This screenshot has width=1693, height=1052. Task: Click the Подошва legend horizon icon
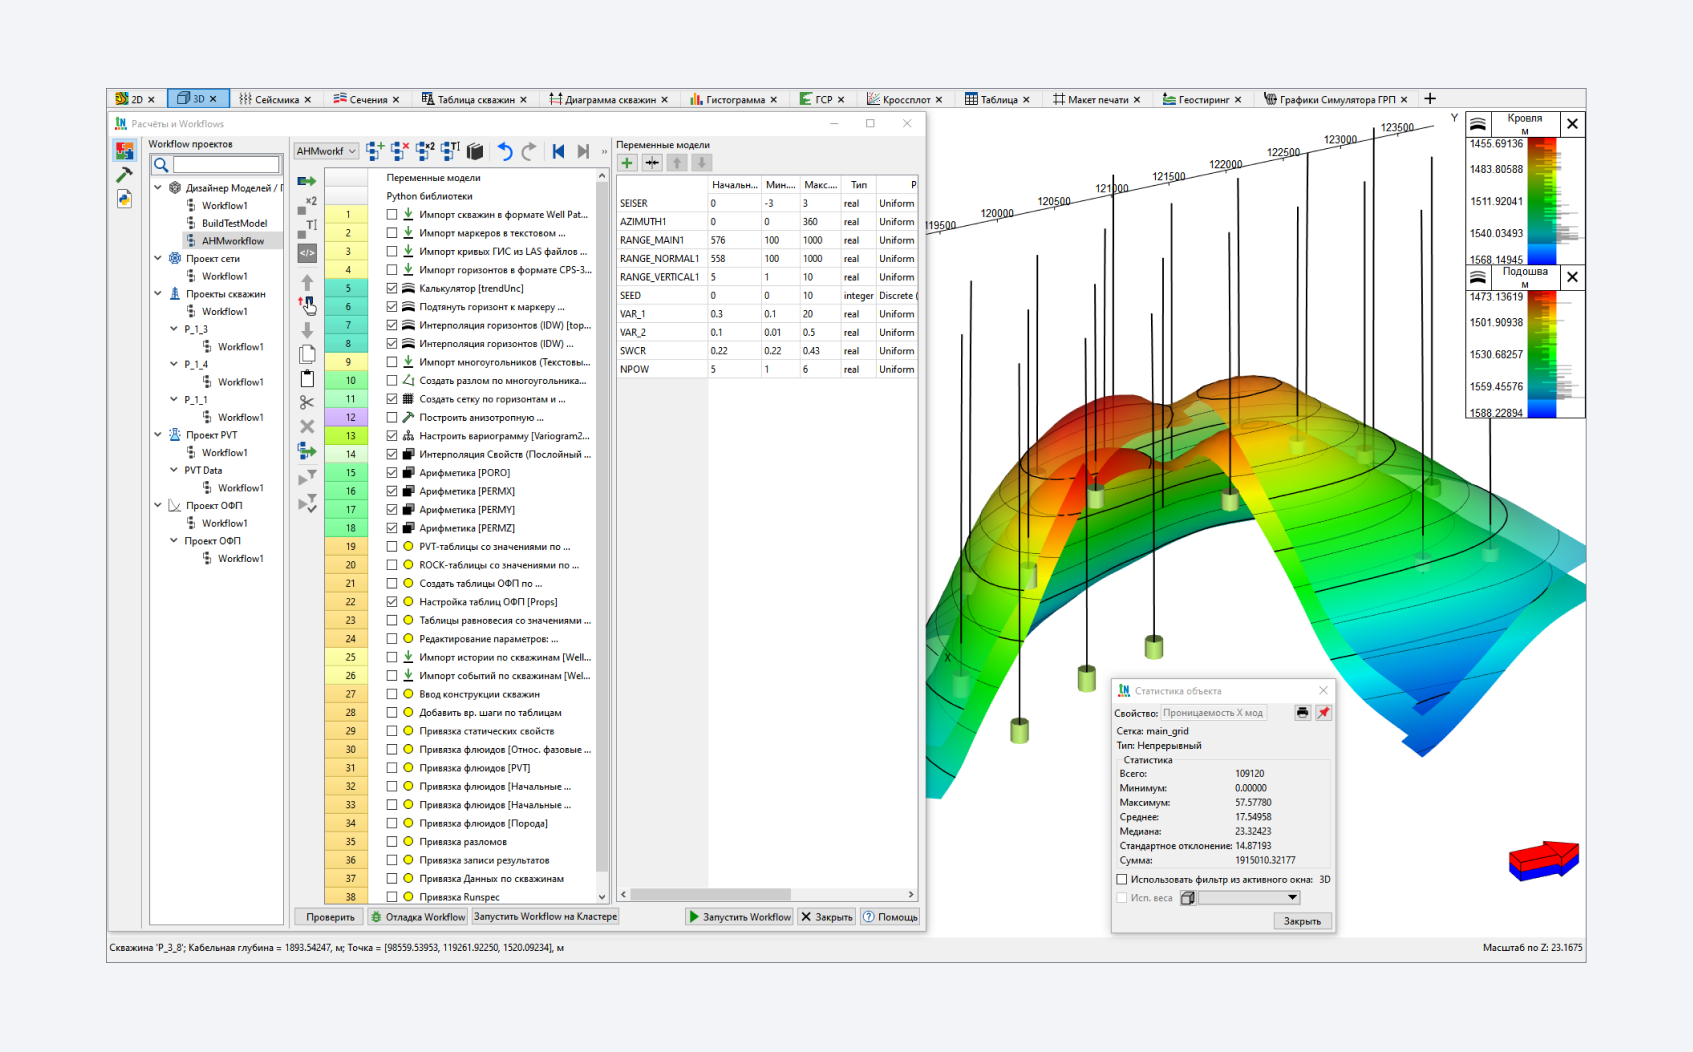[1478, 277]
